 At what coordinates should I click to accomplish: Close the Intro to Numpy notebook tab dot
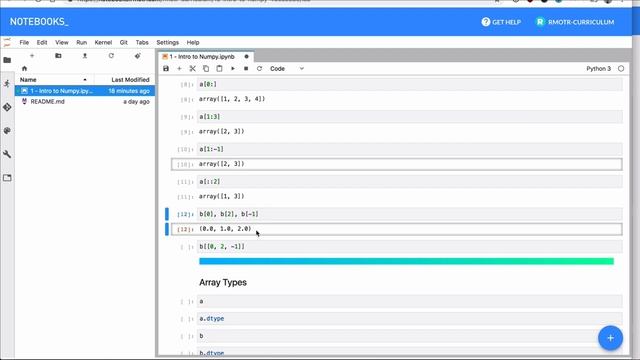[x=247, y=57]
